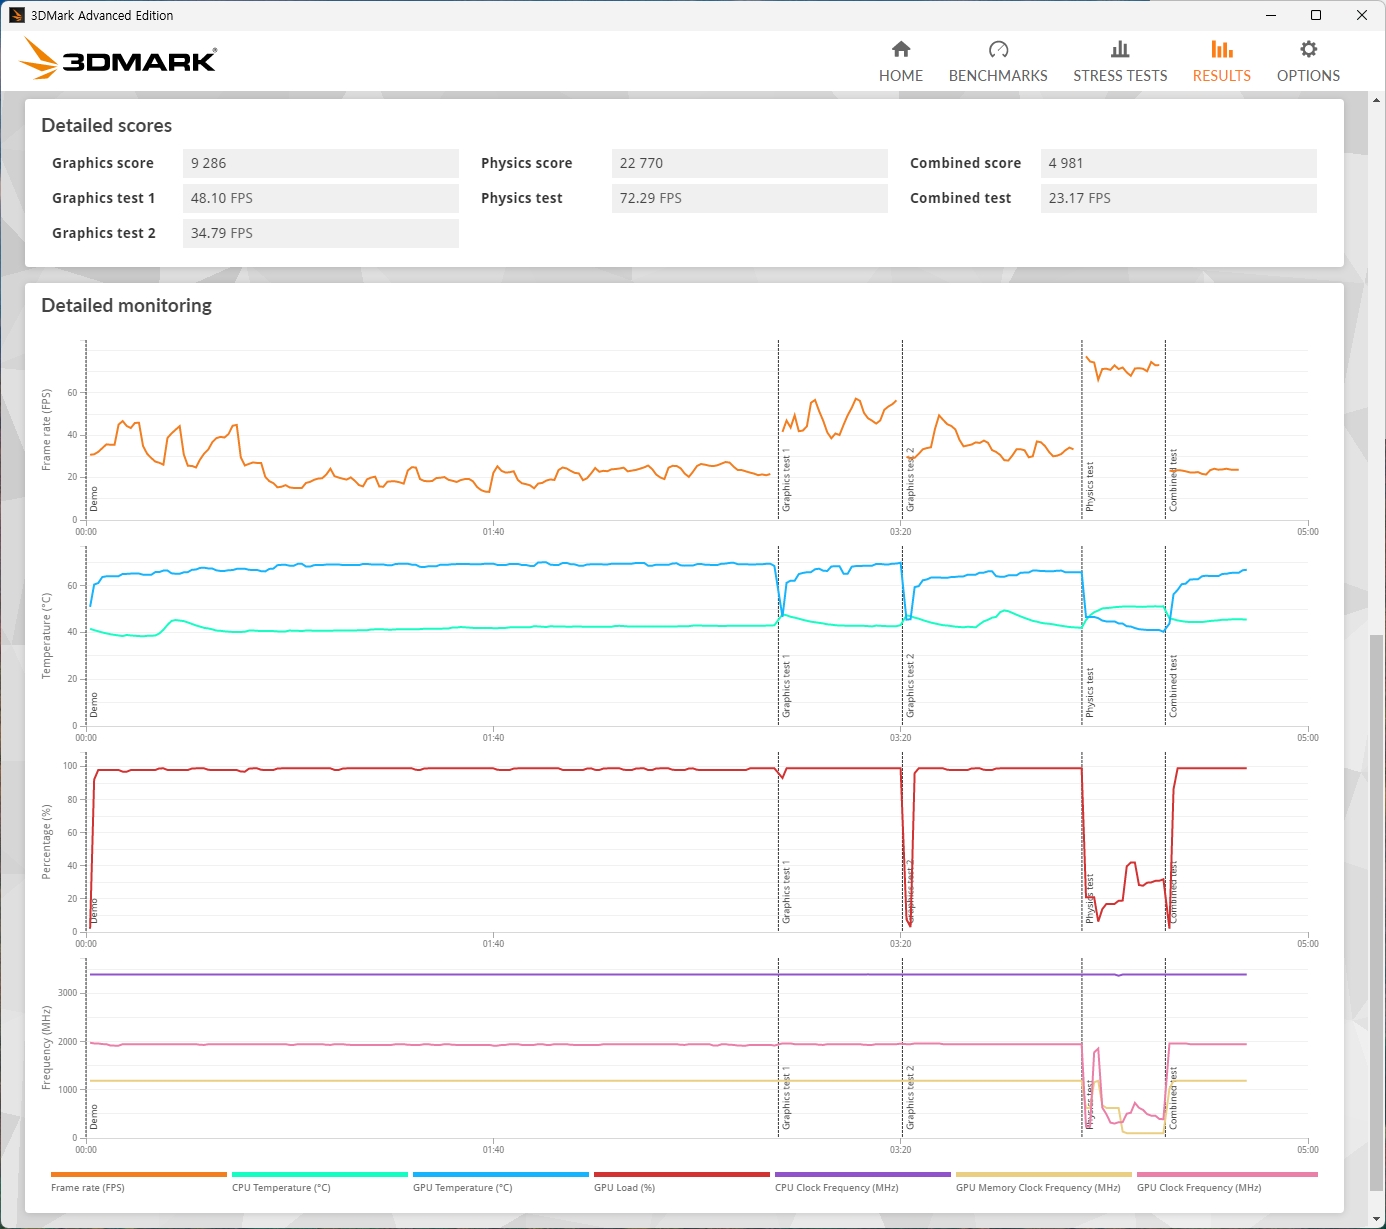Select the Physics score value 22 770
1386x1229 pixels.
(x=749, y=163)
